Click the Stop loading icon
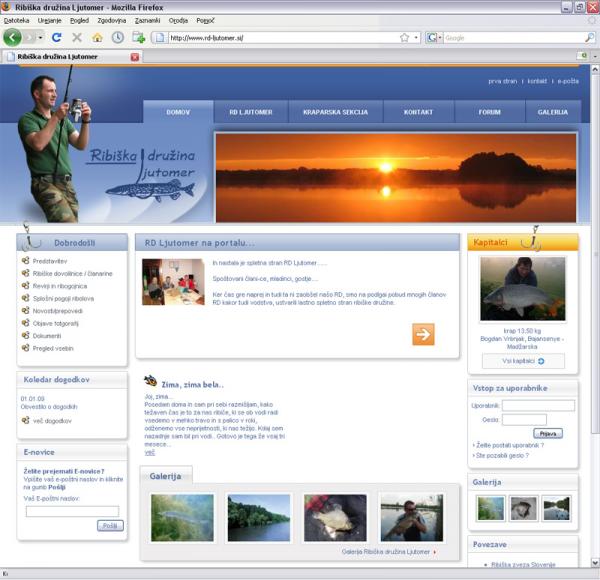 (x=77, y=38)
